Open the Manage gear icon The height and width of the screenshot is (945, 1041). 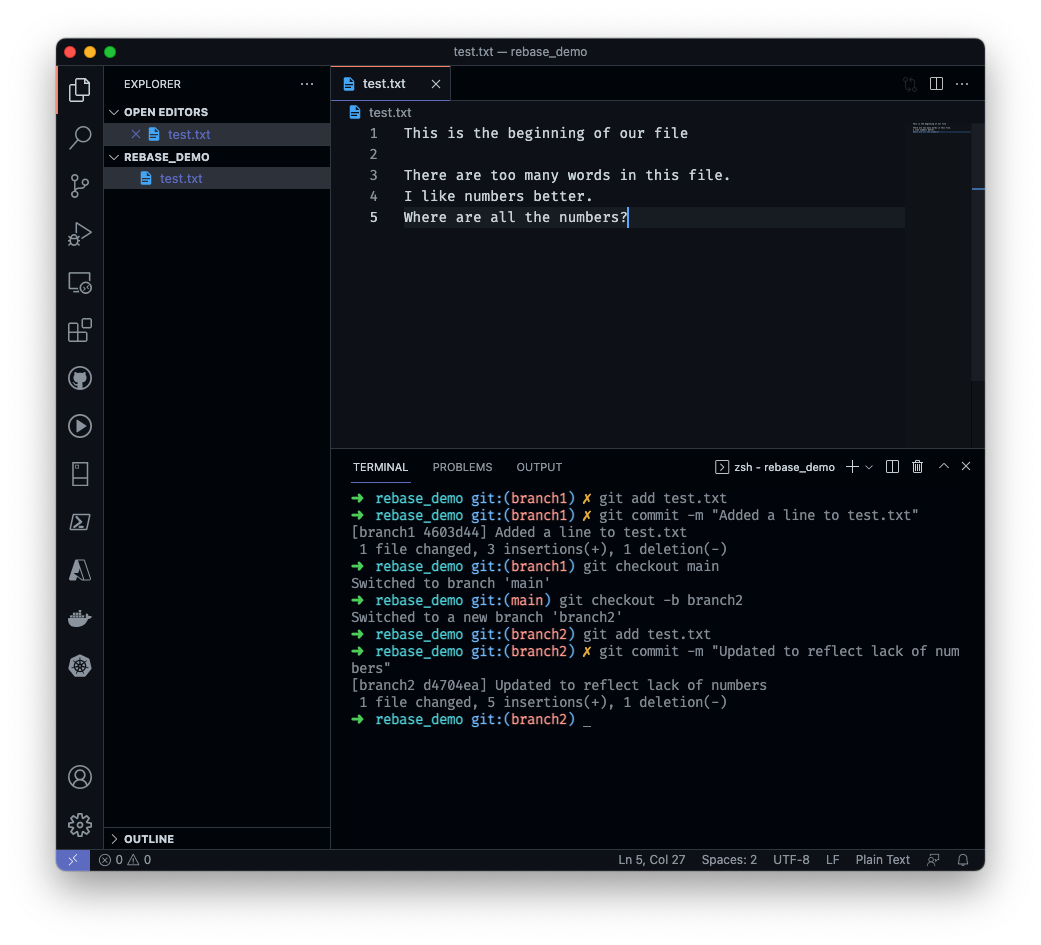pyautogui.click(x=80, y=825)
